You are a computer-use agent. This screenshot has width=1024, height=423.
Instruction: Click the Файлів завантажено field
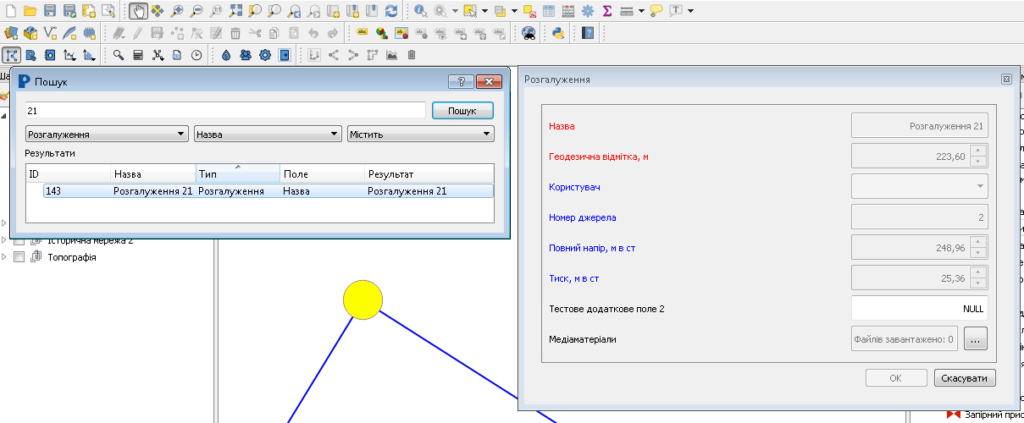point(904,339)
